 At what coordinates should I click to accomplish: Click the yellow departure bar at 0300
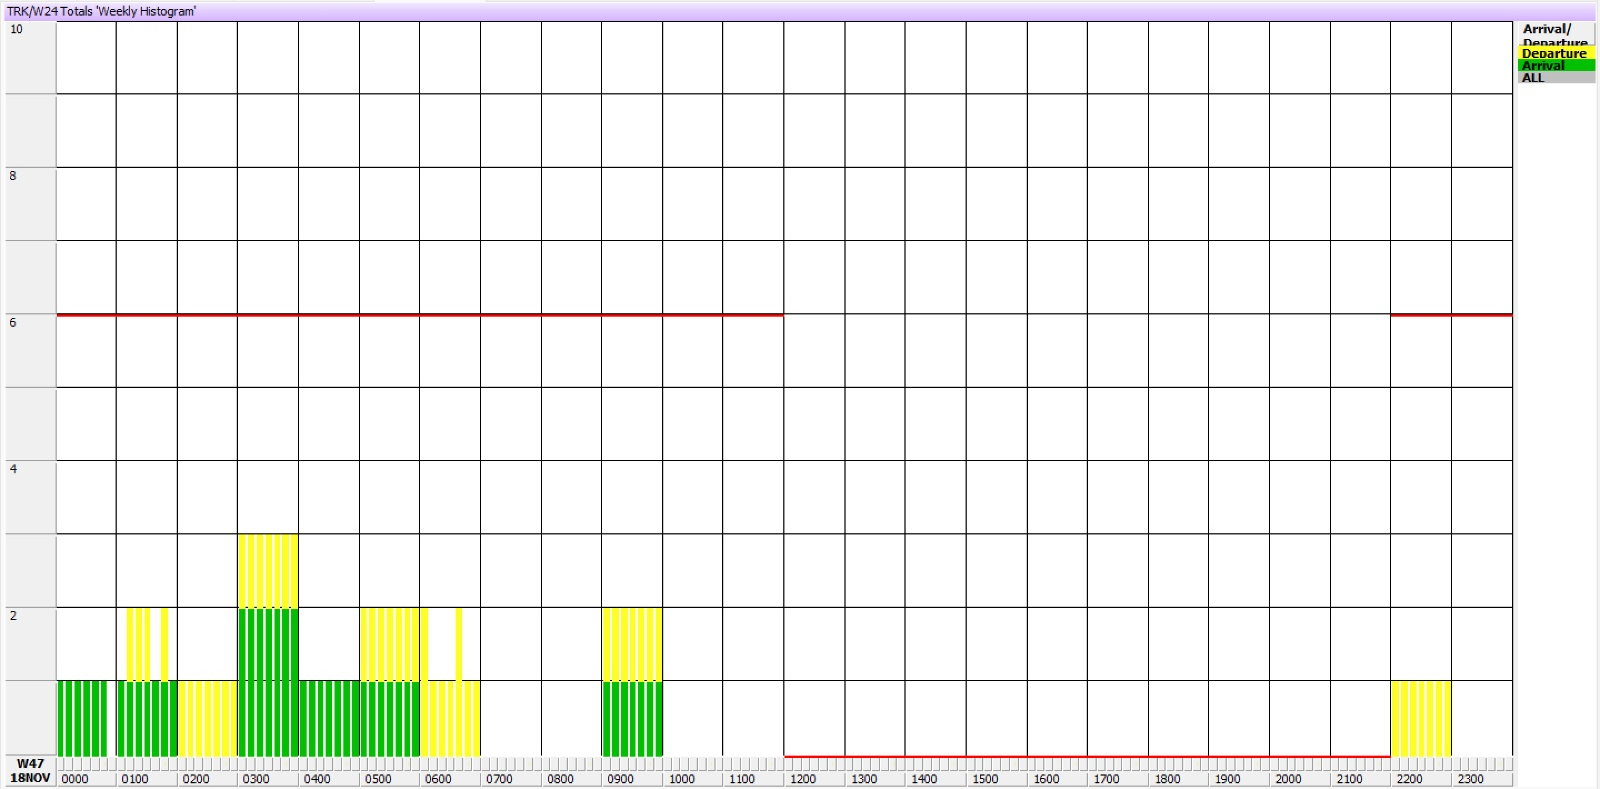268,570
